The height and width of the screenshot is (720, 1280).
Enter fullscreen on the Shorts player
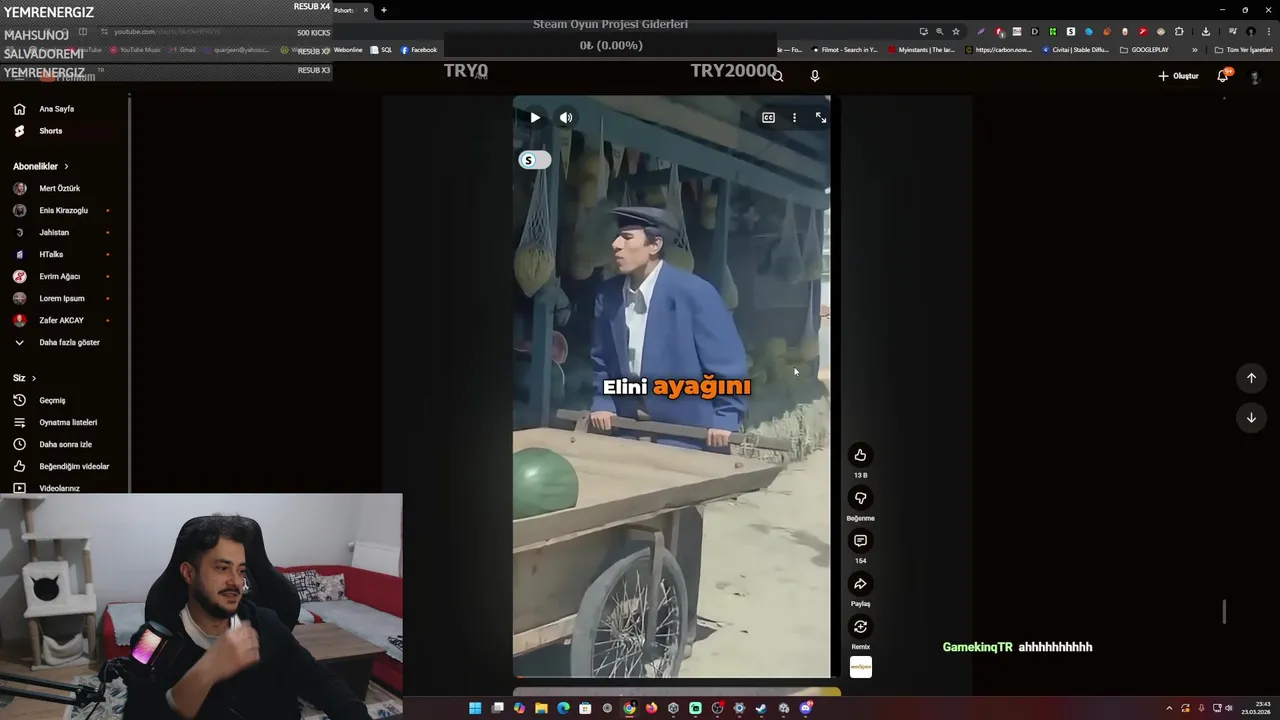pos(821,118)
